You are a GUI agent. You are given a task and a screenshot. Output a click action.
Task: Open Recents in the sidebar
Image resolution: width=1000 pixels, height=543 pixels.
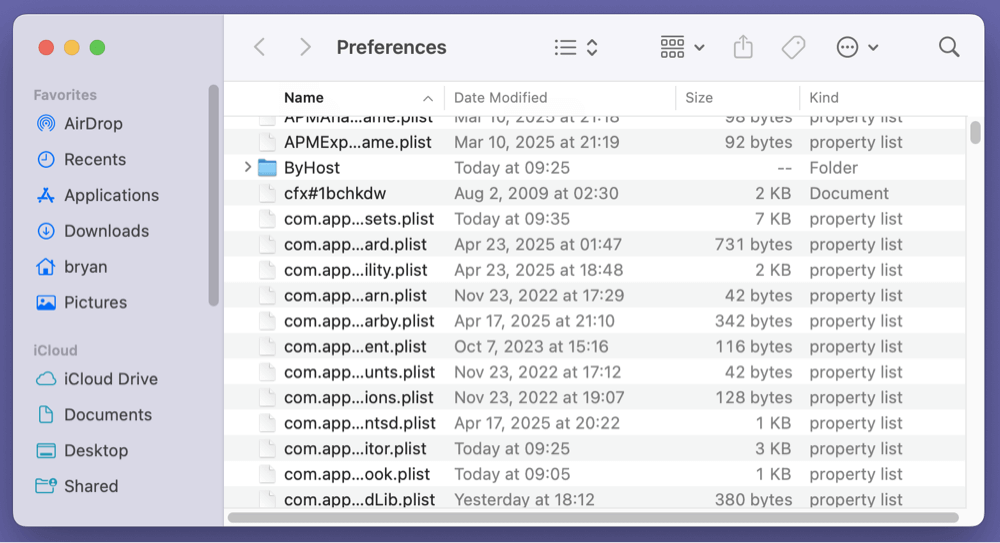(x=81, y=159)
